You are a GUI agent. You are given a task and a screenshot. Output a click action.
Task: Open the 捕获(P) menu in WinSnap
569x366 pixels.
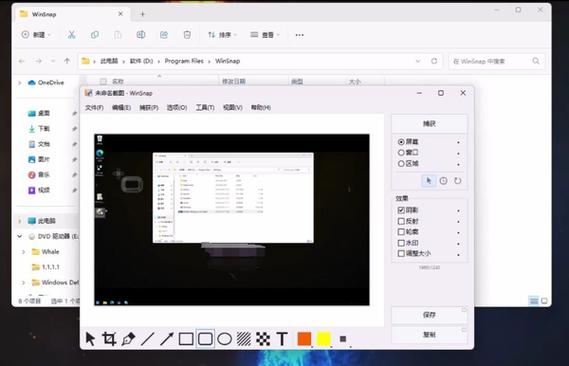pyautogui.click(x=149, y=107)
